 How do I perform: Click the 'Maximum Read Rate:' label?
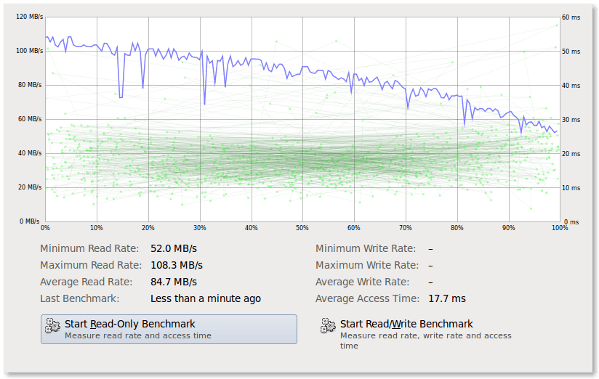pos(91,265)
